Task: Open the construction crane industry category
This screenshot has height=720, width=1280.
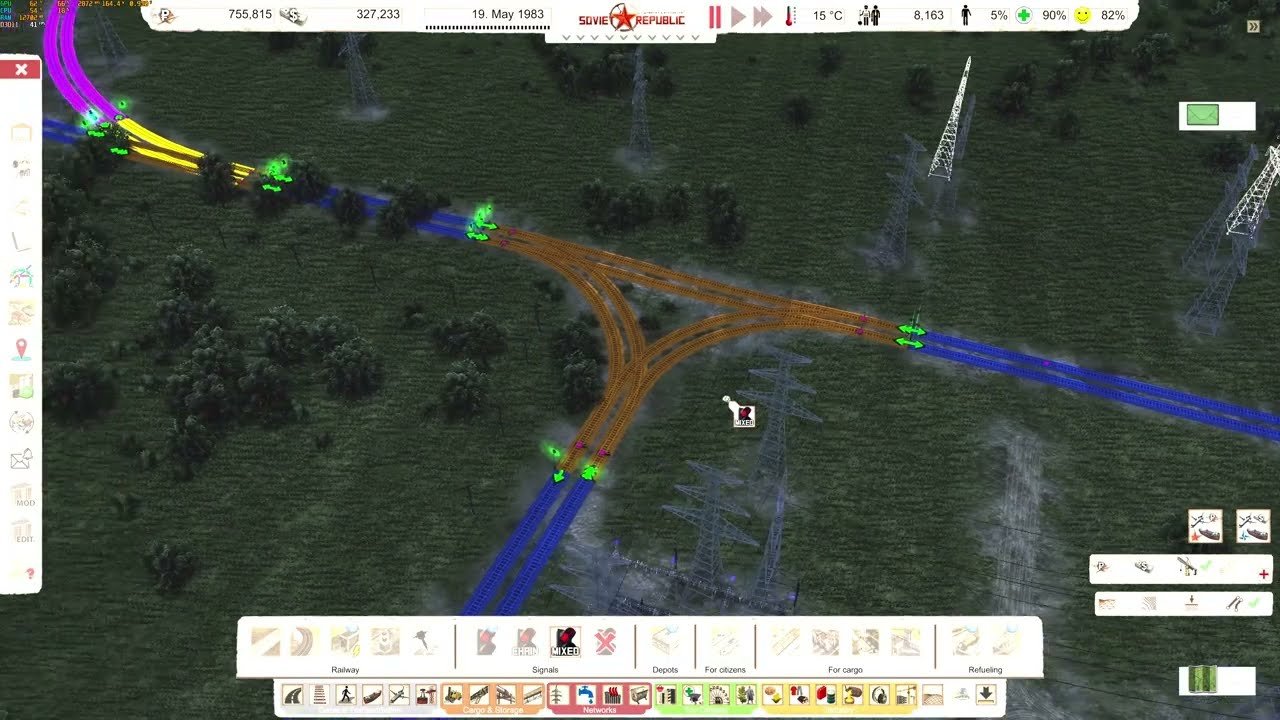Action: (x=906, y=695)
